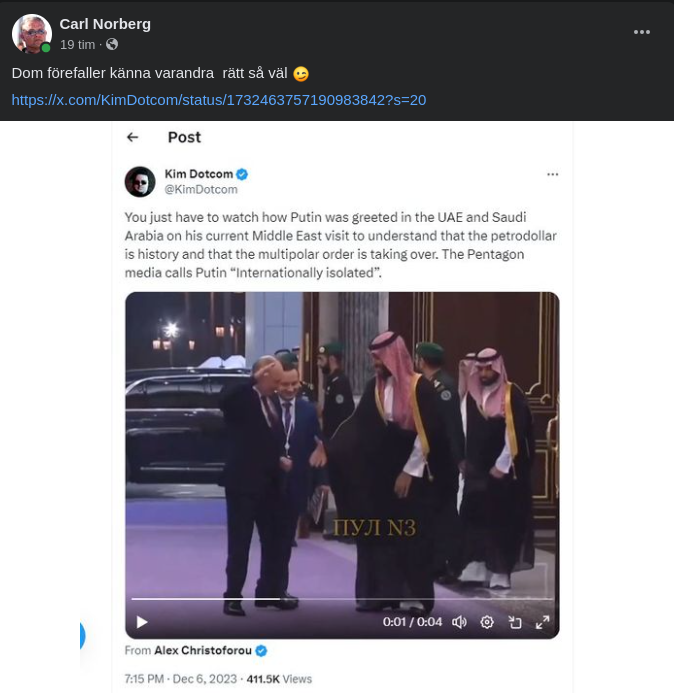Open the tweet's three-dots more menu
This screenshot has width=674, height=693.
pos(552,174)
